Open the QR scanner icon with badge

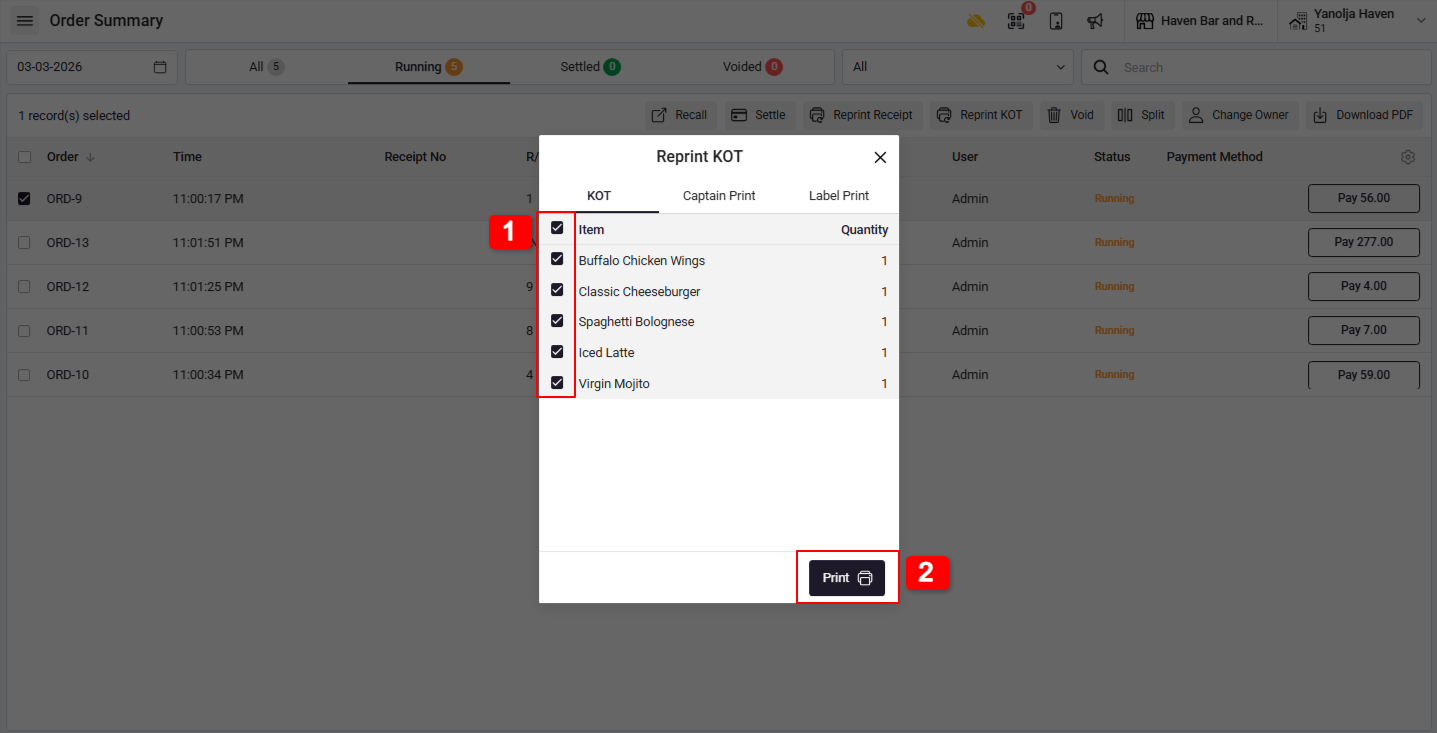[x=1016, y=21]
